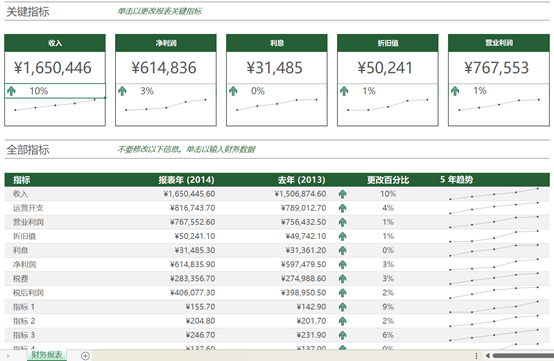Select the 税后利润 row label
The height and width of the screenshot is (361, 554).
point(28,293)
